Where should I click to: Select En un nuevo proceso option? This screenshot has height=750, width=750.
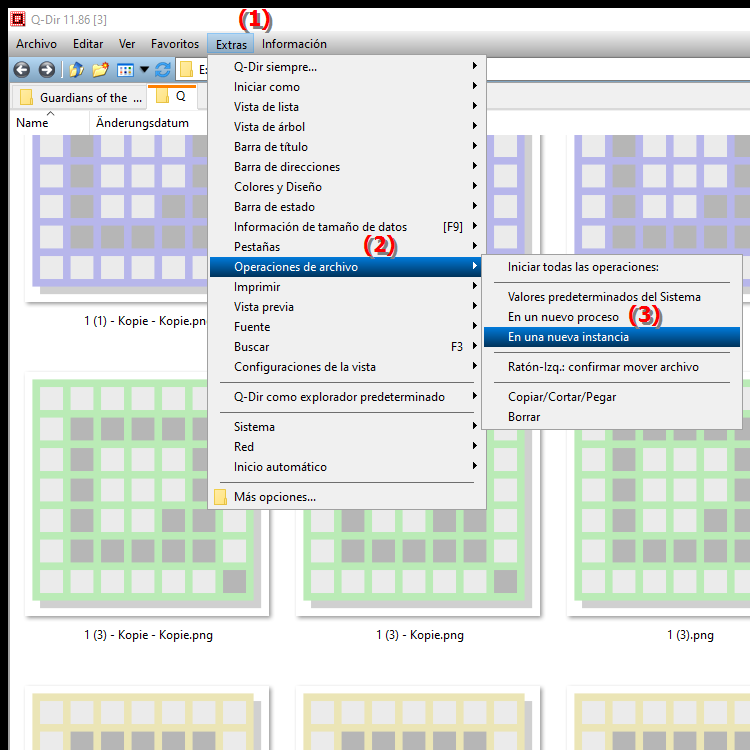pos(562,317)
